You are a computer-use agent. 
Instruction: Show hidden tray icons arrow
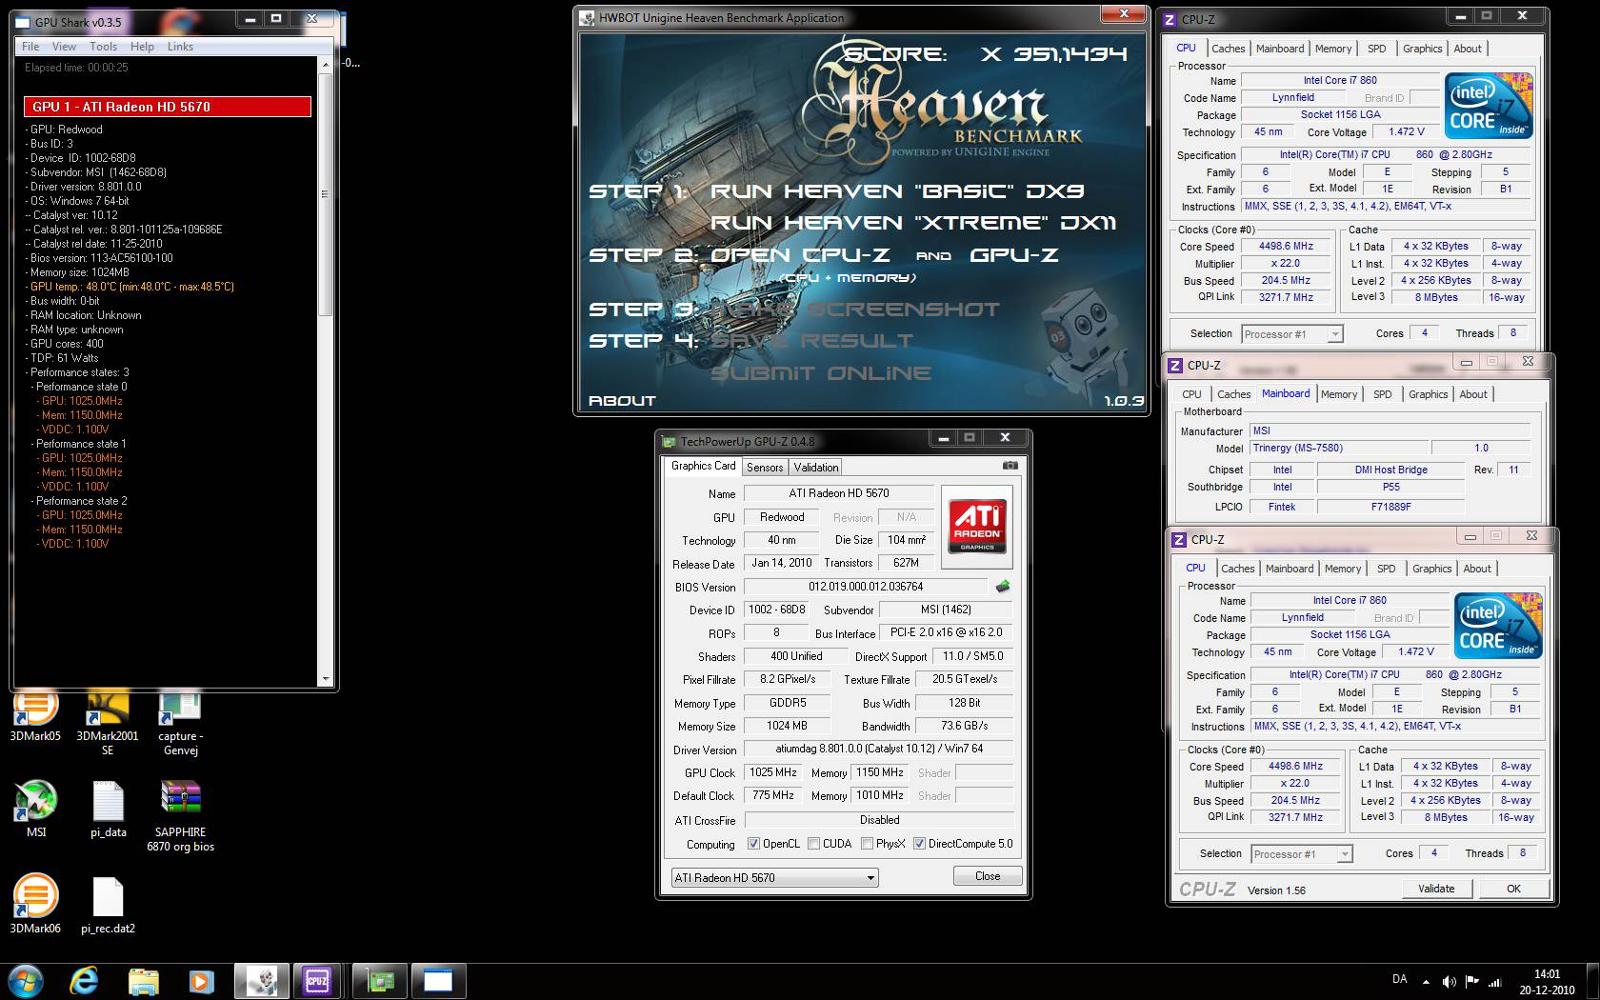pos(1426,982)
